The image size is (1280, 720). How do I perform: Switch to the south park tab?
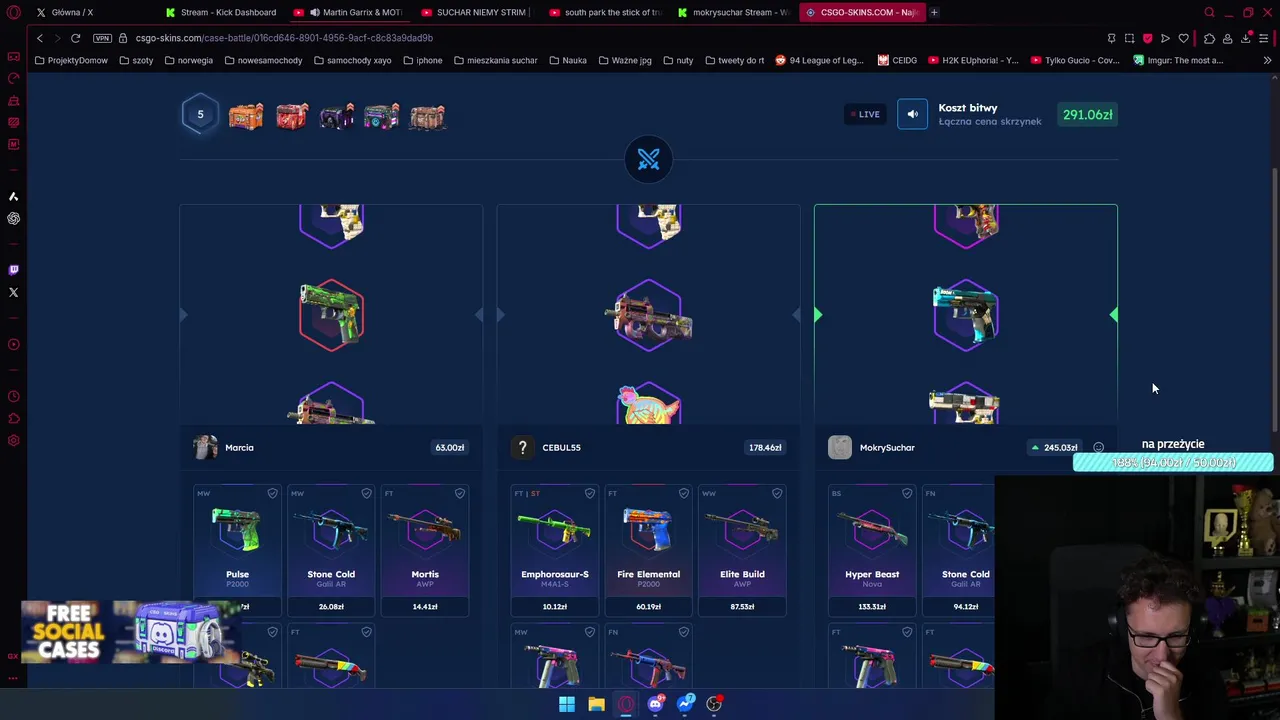607,12
